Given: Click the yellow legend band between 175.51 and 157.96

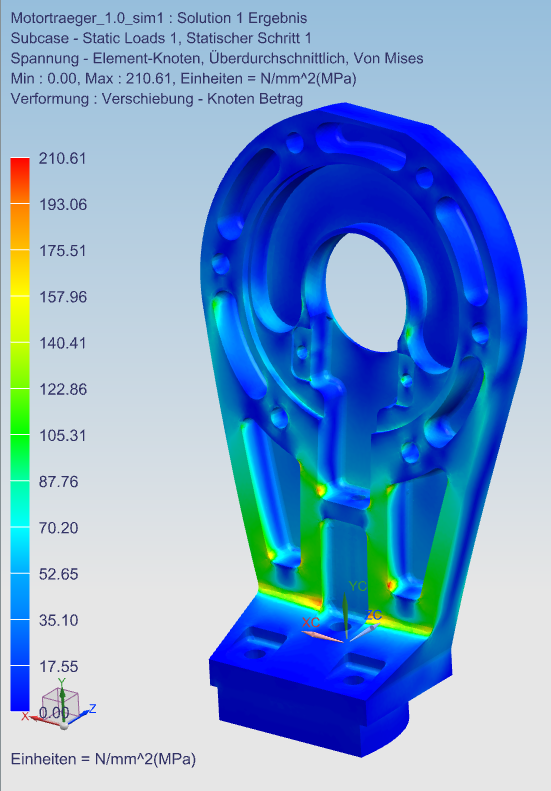Looking at the screenshot, I should click(20, 273).
